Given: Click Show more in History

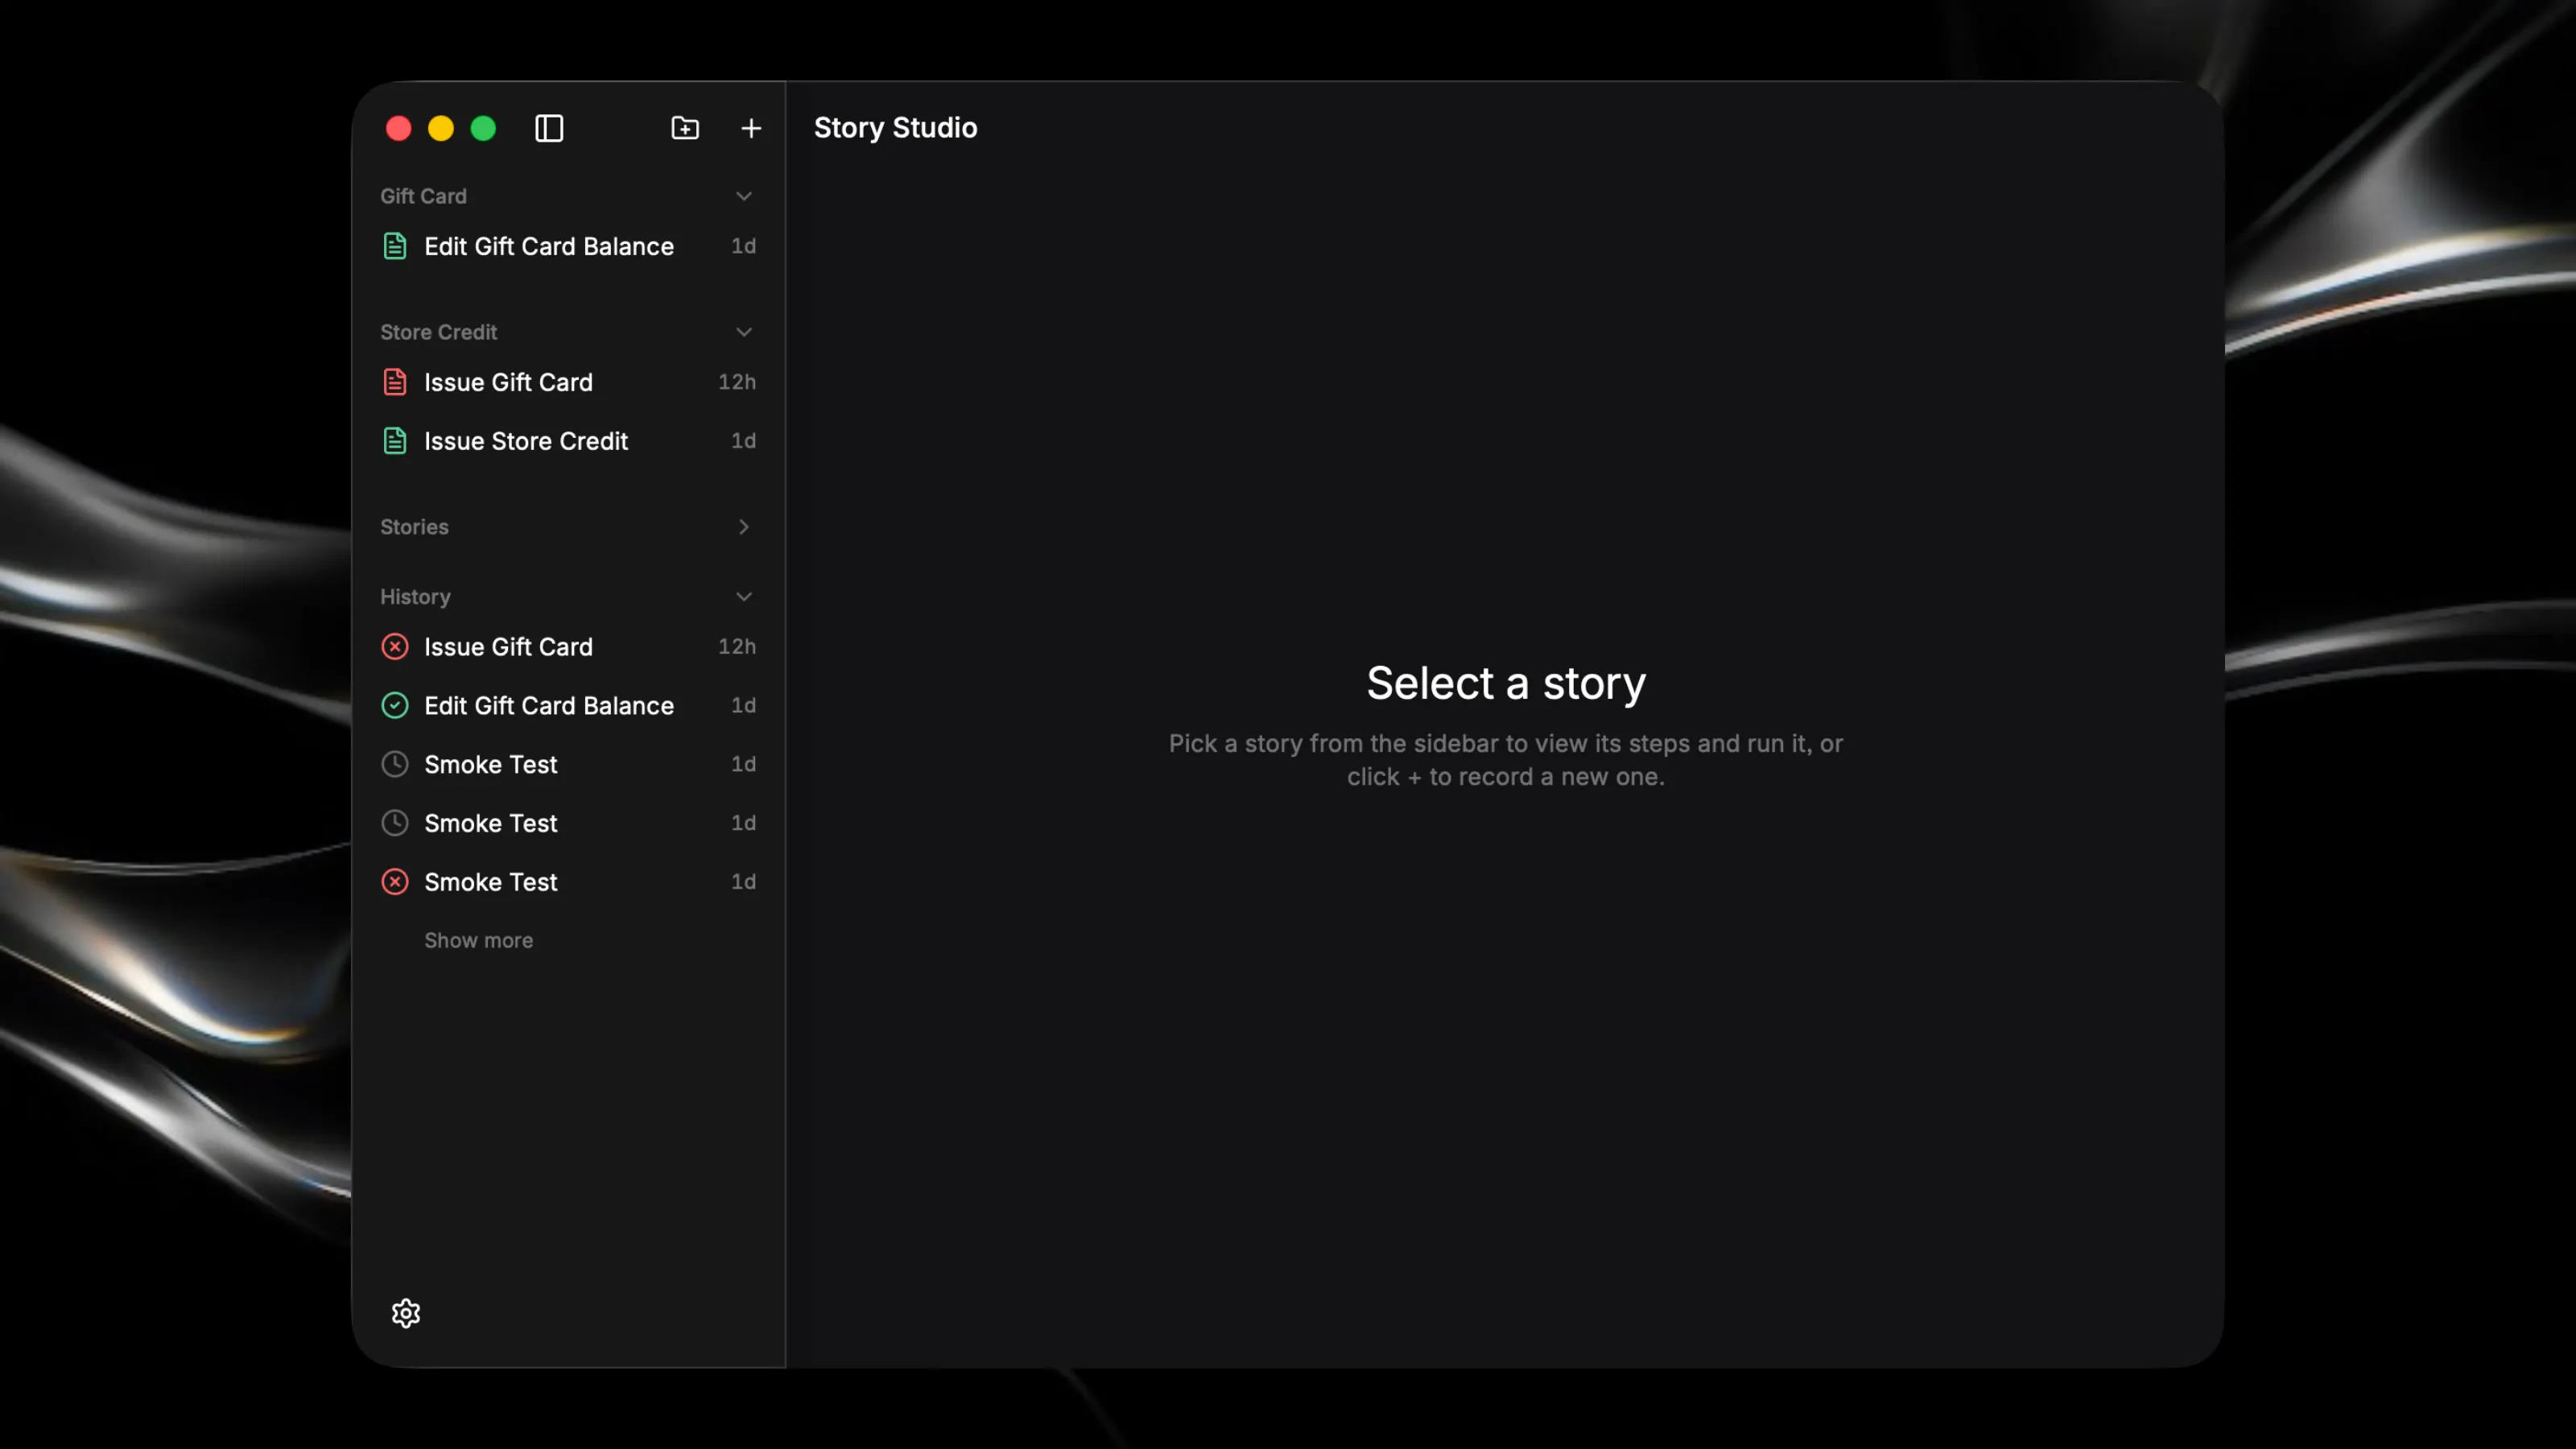Looking at the screenshot, I should pos(478,940).
